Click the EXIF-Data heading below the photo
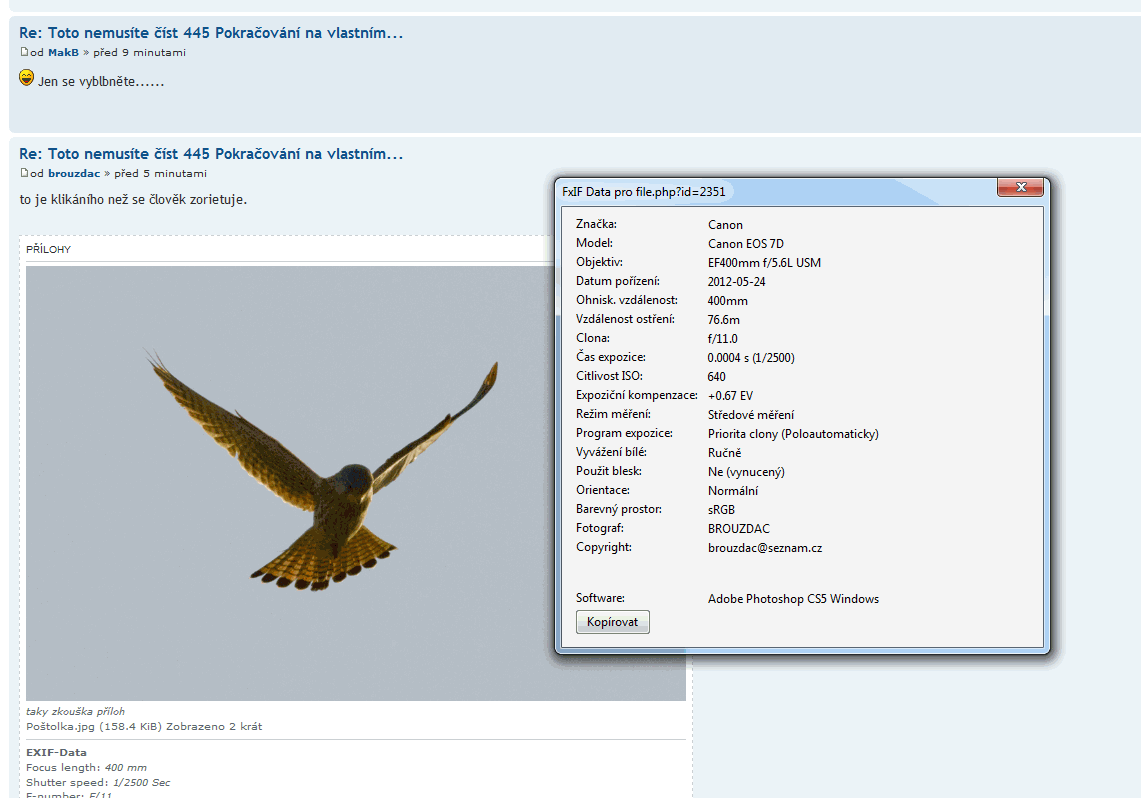 [56, 752]
